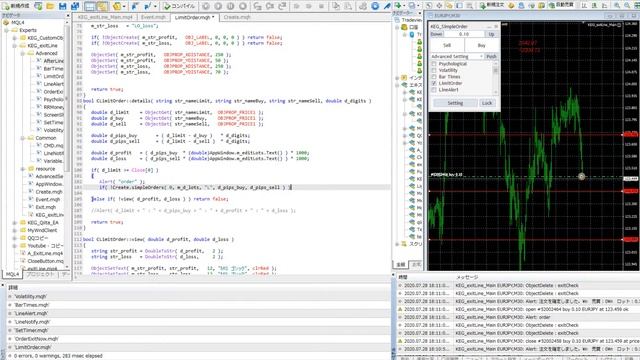Open the Advanced Setting combo box
The width and height of the screenshot is (640, 360).
coord(457,56)
